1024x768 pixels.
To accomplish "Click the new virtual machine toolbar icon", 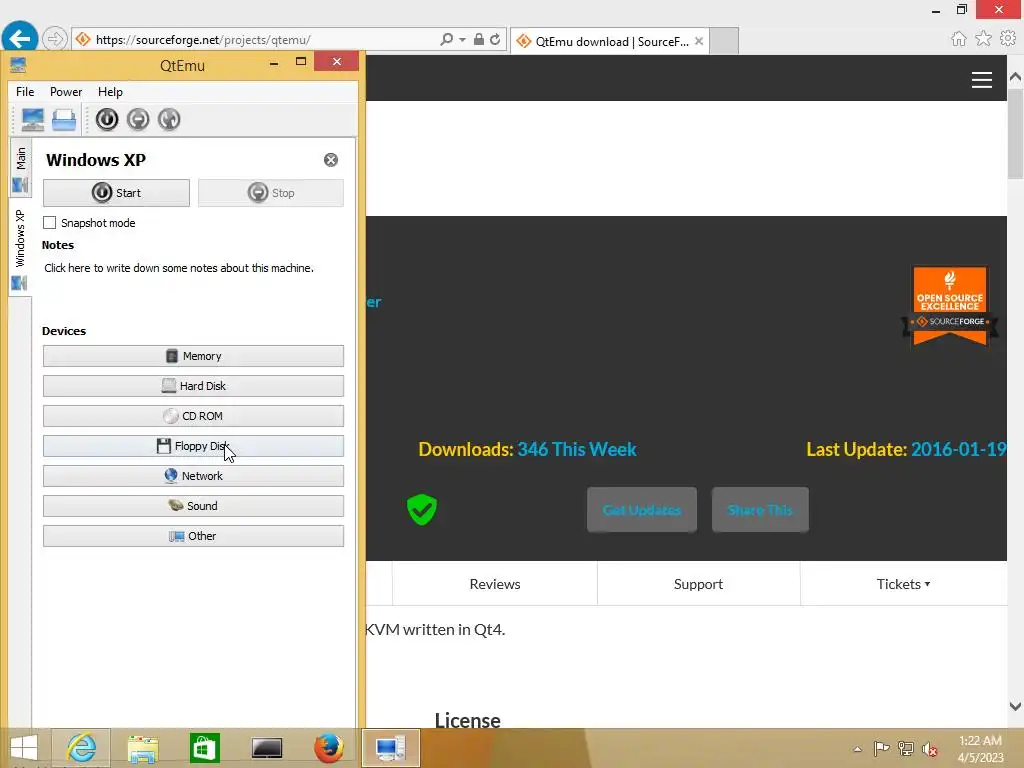I will point(33,120).
